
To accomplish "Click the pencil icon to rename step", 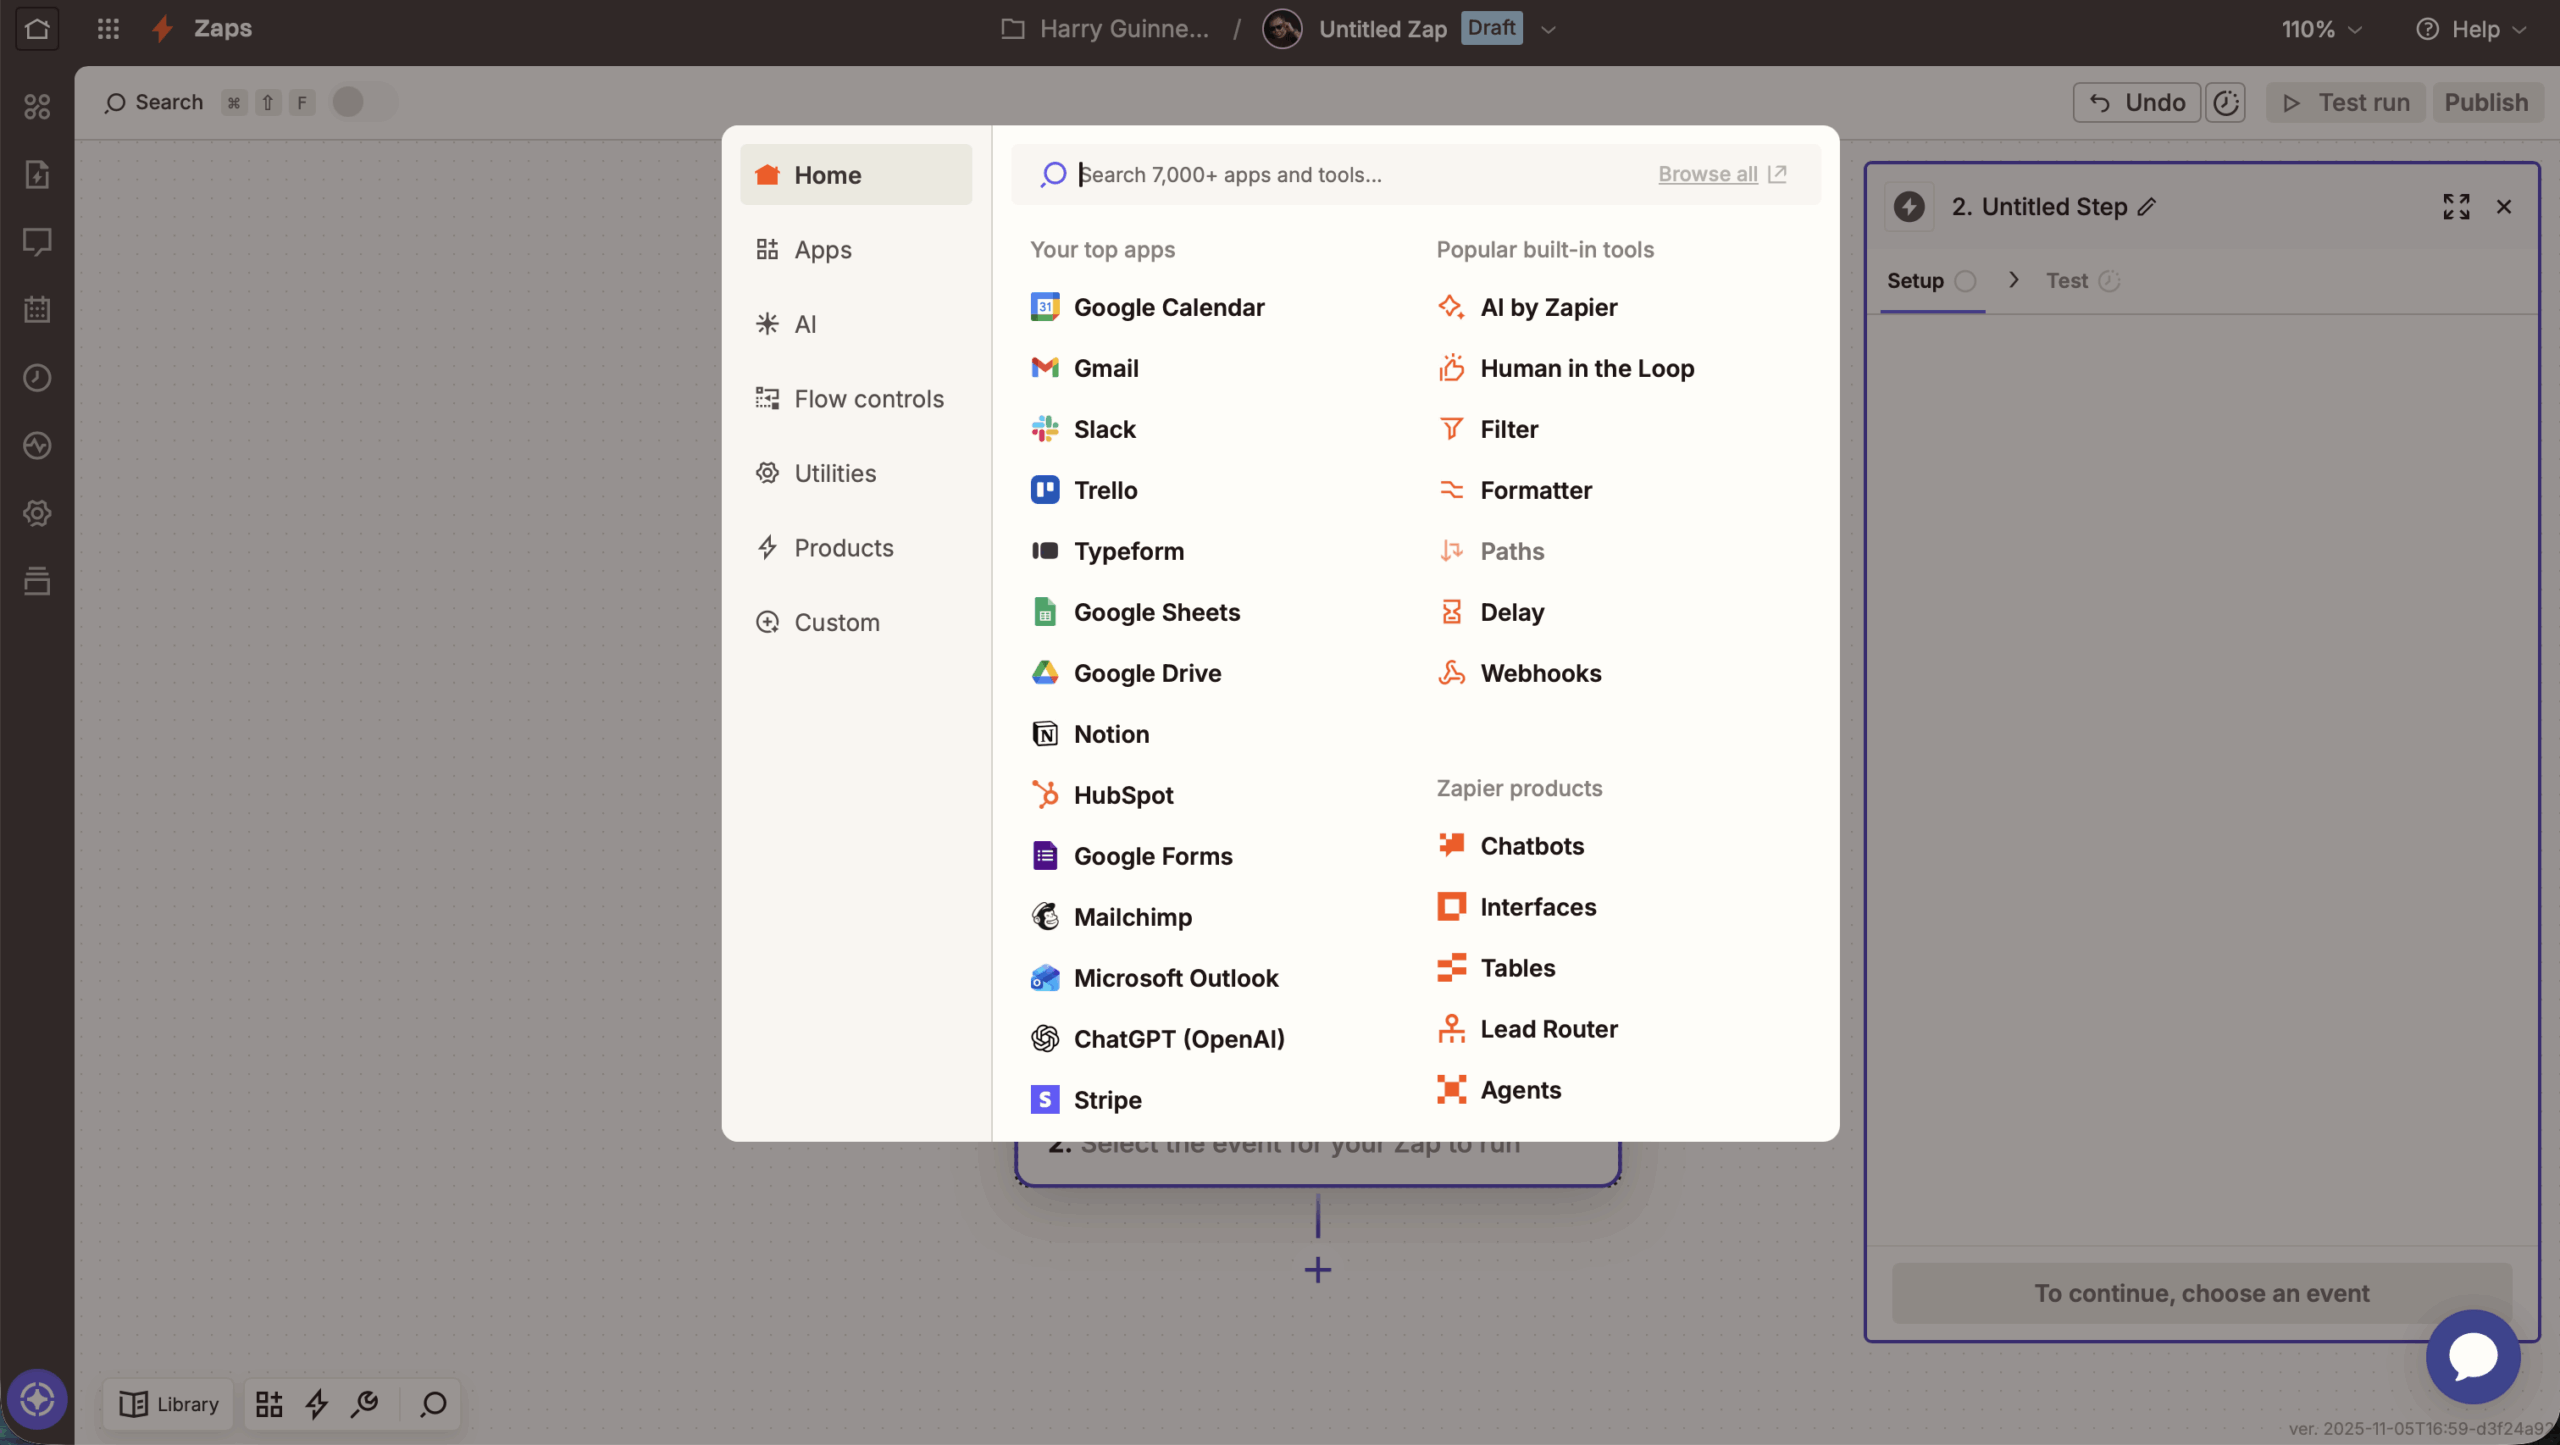I will (2147, 207).
